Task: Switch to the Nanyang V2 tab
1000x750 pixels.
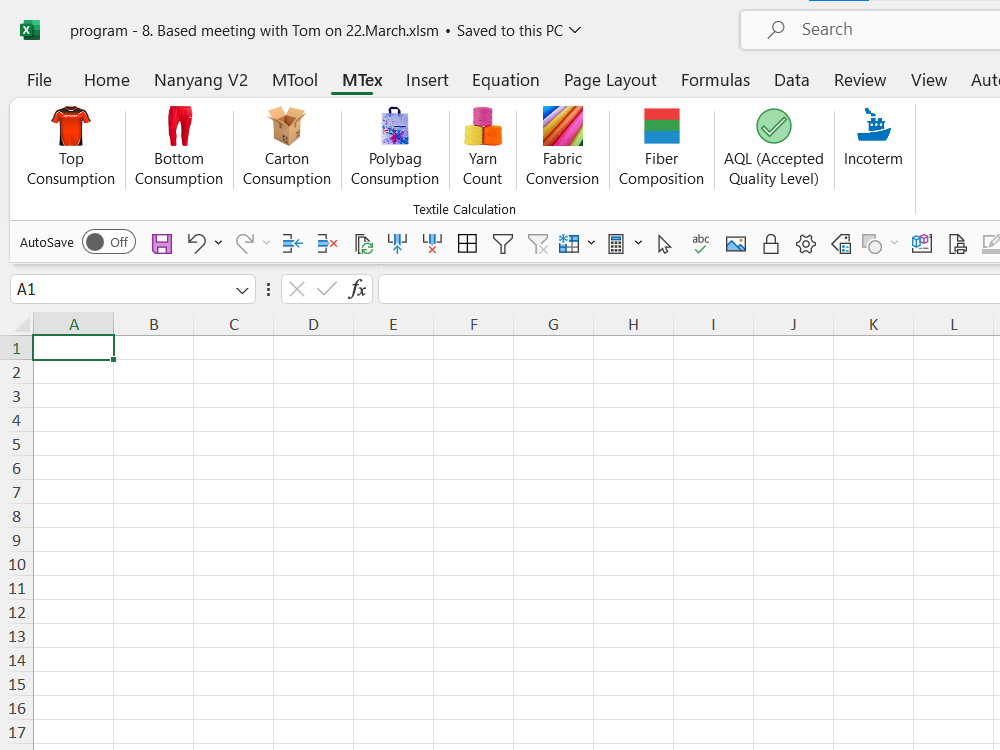Action: [201, 80]
